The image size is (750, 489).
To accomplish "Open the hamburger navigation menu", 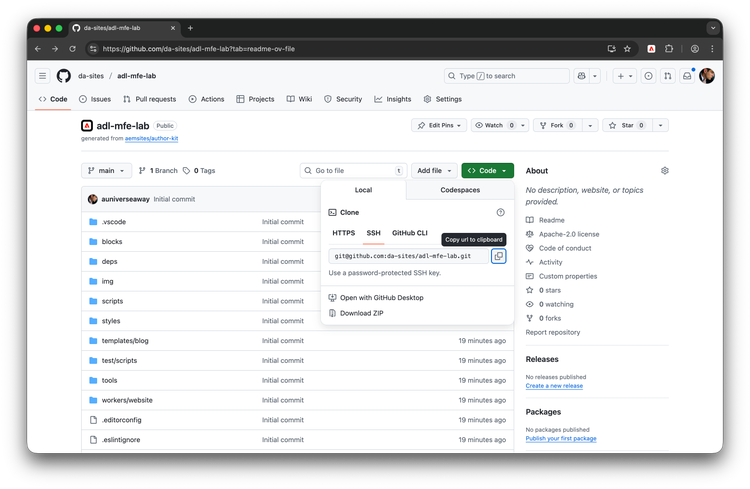I will [42, 76].
